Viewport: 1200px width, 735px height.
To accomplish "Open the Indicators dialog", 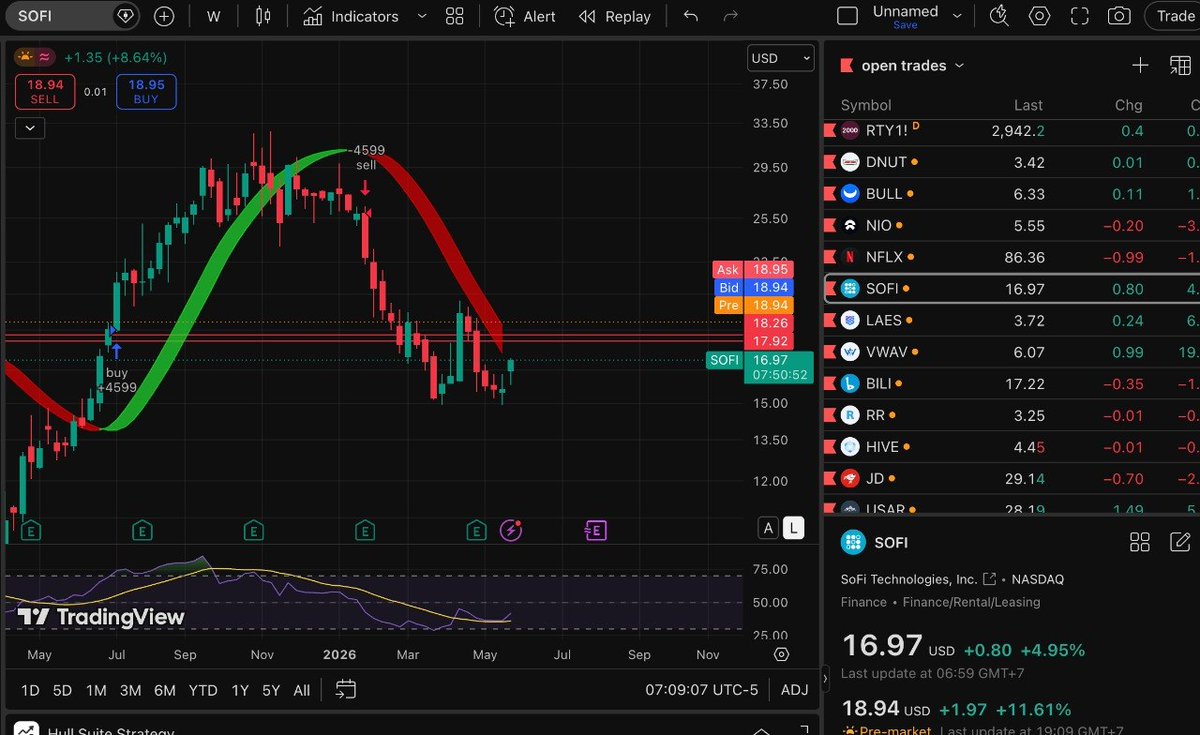I will click(351, 16).
